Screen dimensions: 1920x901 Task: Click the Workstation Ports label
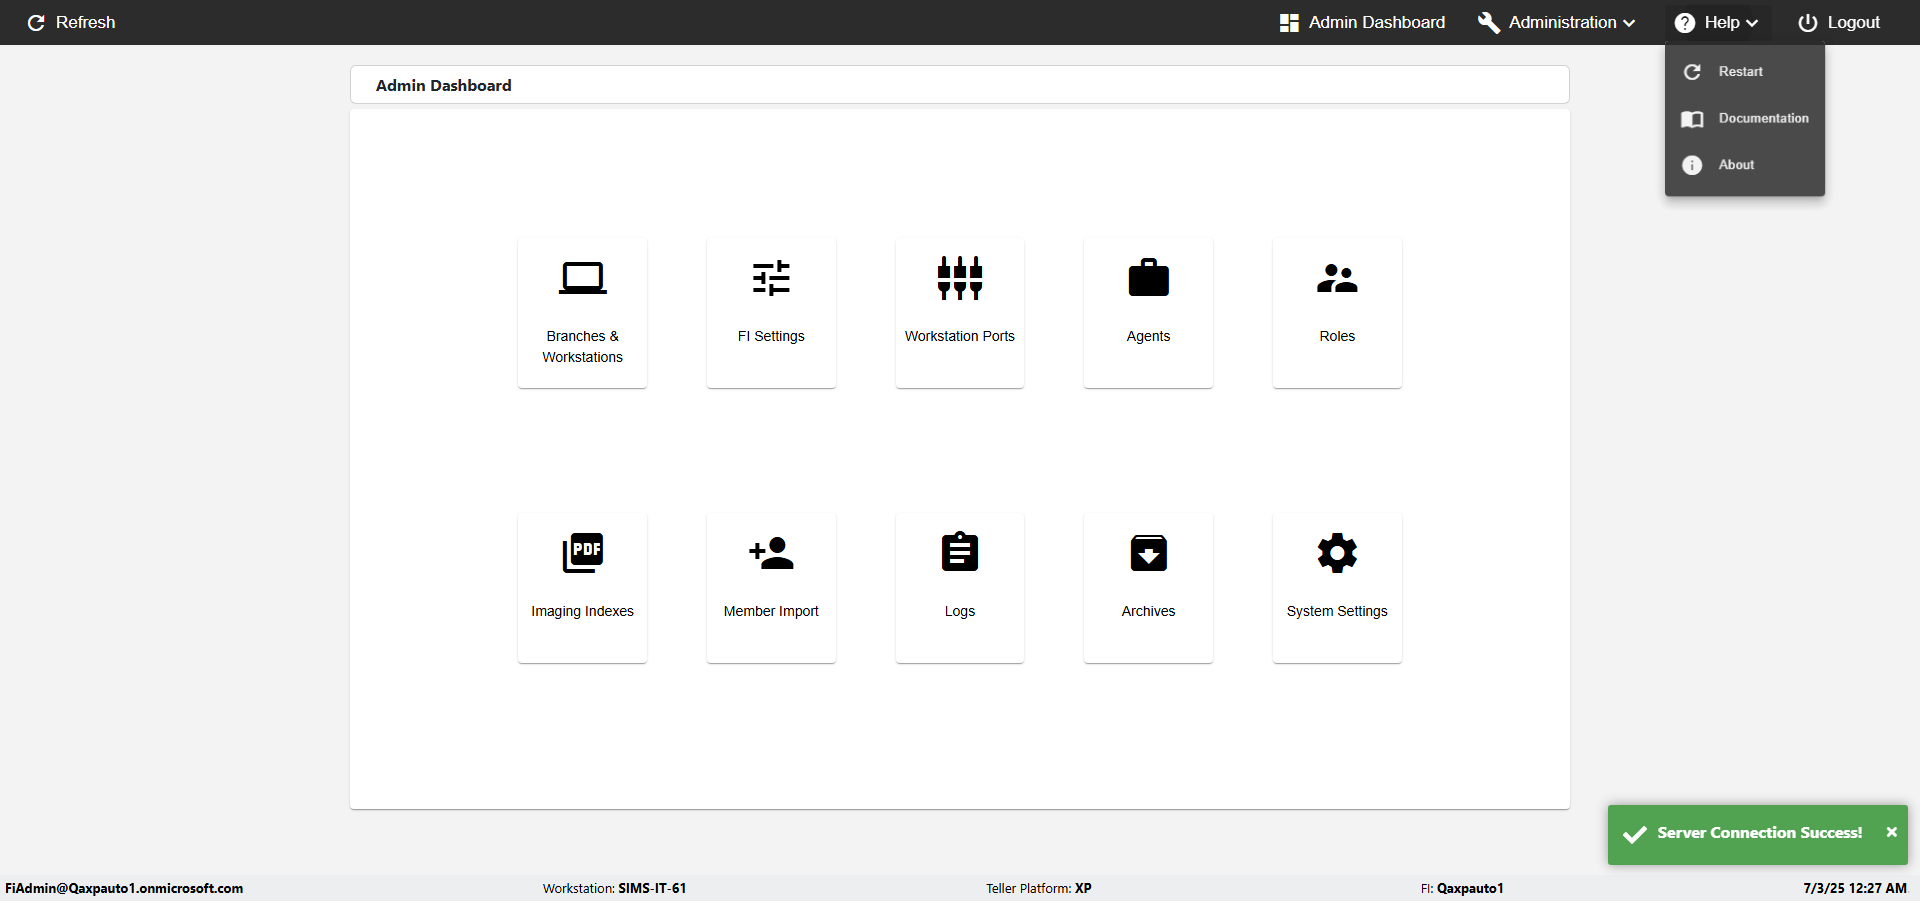click(960, 336)
